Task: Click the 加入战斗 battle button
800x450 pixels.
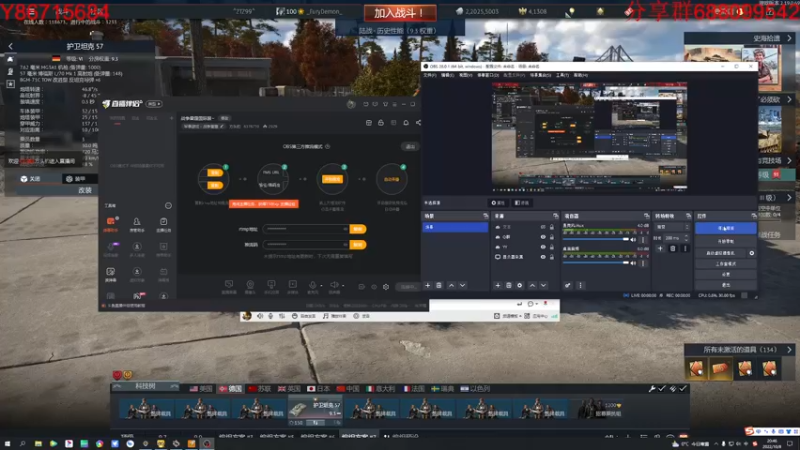Action: click(399, 12)
